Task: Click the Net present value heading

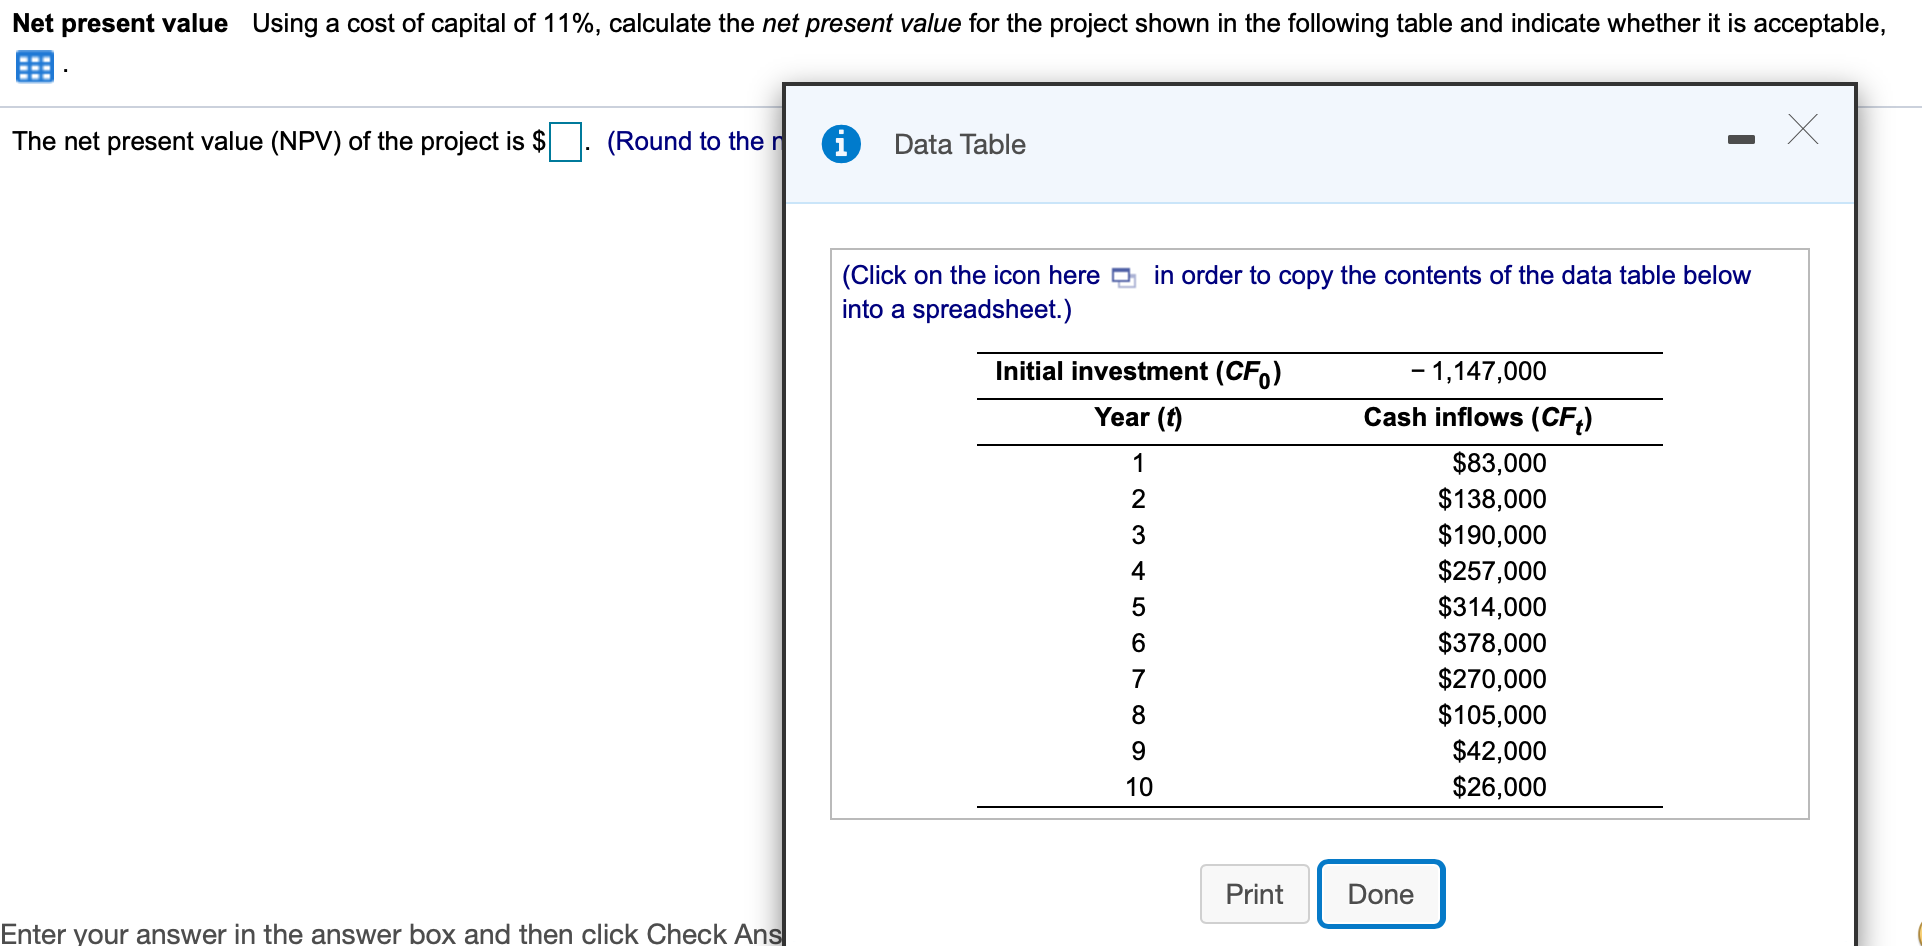Action: [119, 22]
